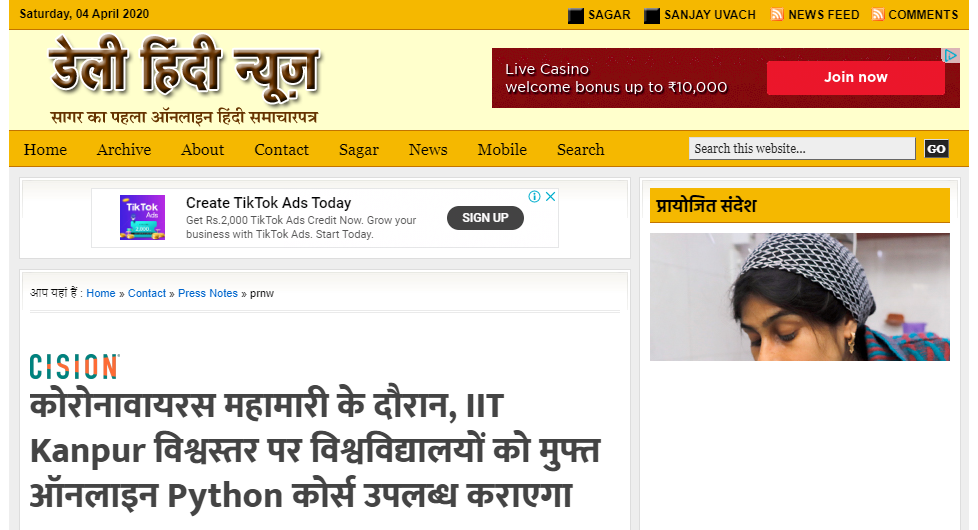Close the TikTok ad with X icon
Screen dimensions: 978x530
click(550, 196)
